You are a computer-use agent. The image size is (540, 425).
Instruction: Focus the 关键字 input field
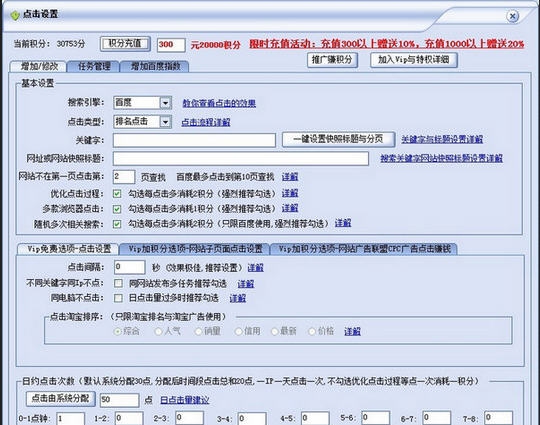(x=194, y=140)
